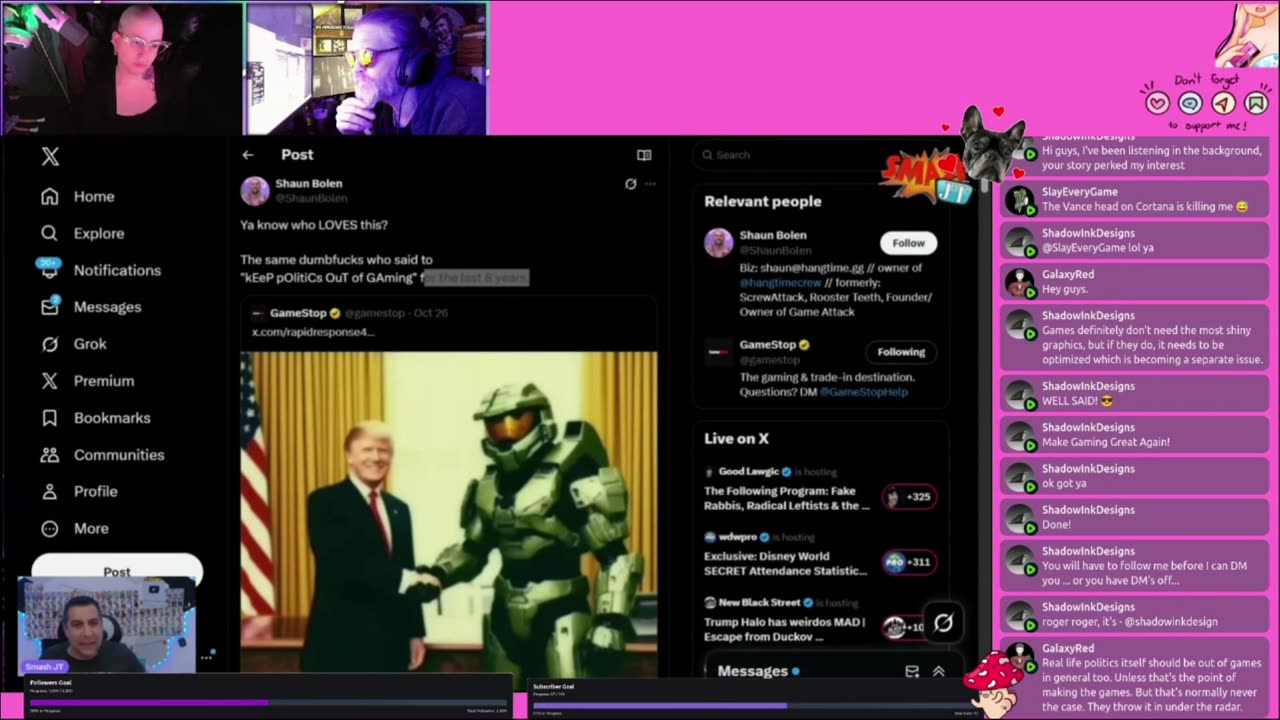
Task: Open the Premium X icon
Action: pyautogui.click(x=49, y=381)
